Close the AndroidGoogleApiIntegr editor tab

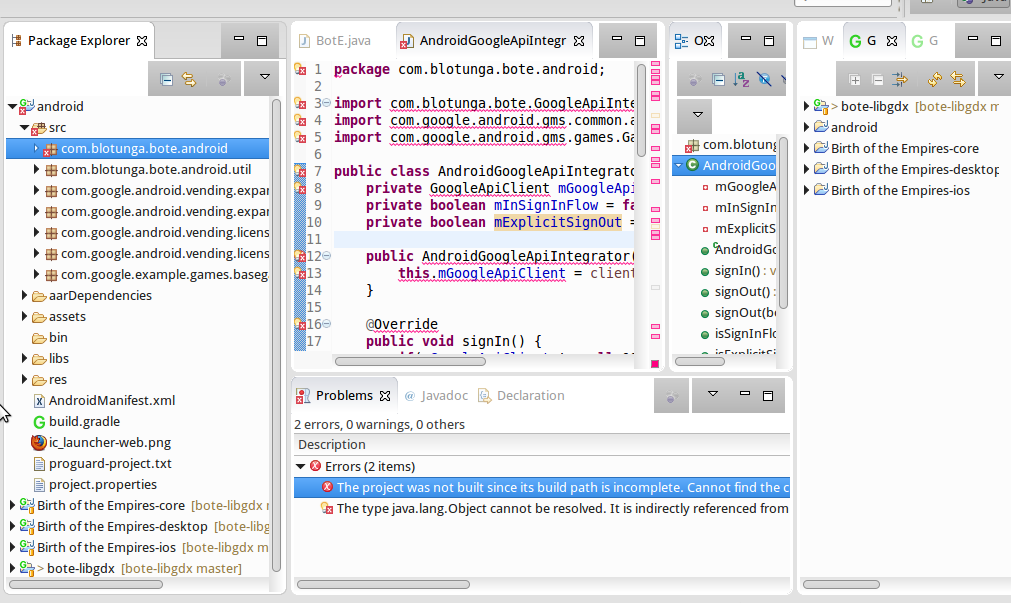(x=579, y=41)
